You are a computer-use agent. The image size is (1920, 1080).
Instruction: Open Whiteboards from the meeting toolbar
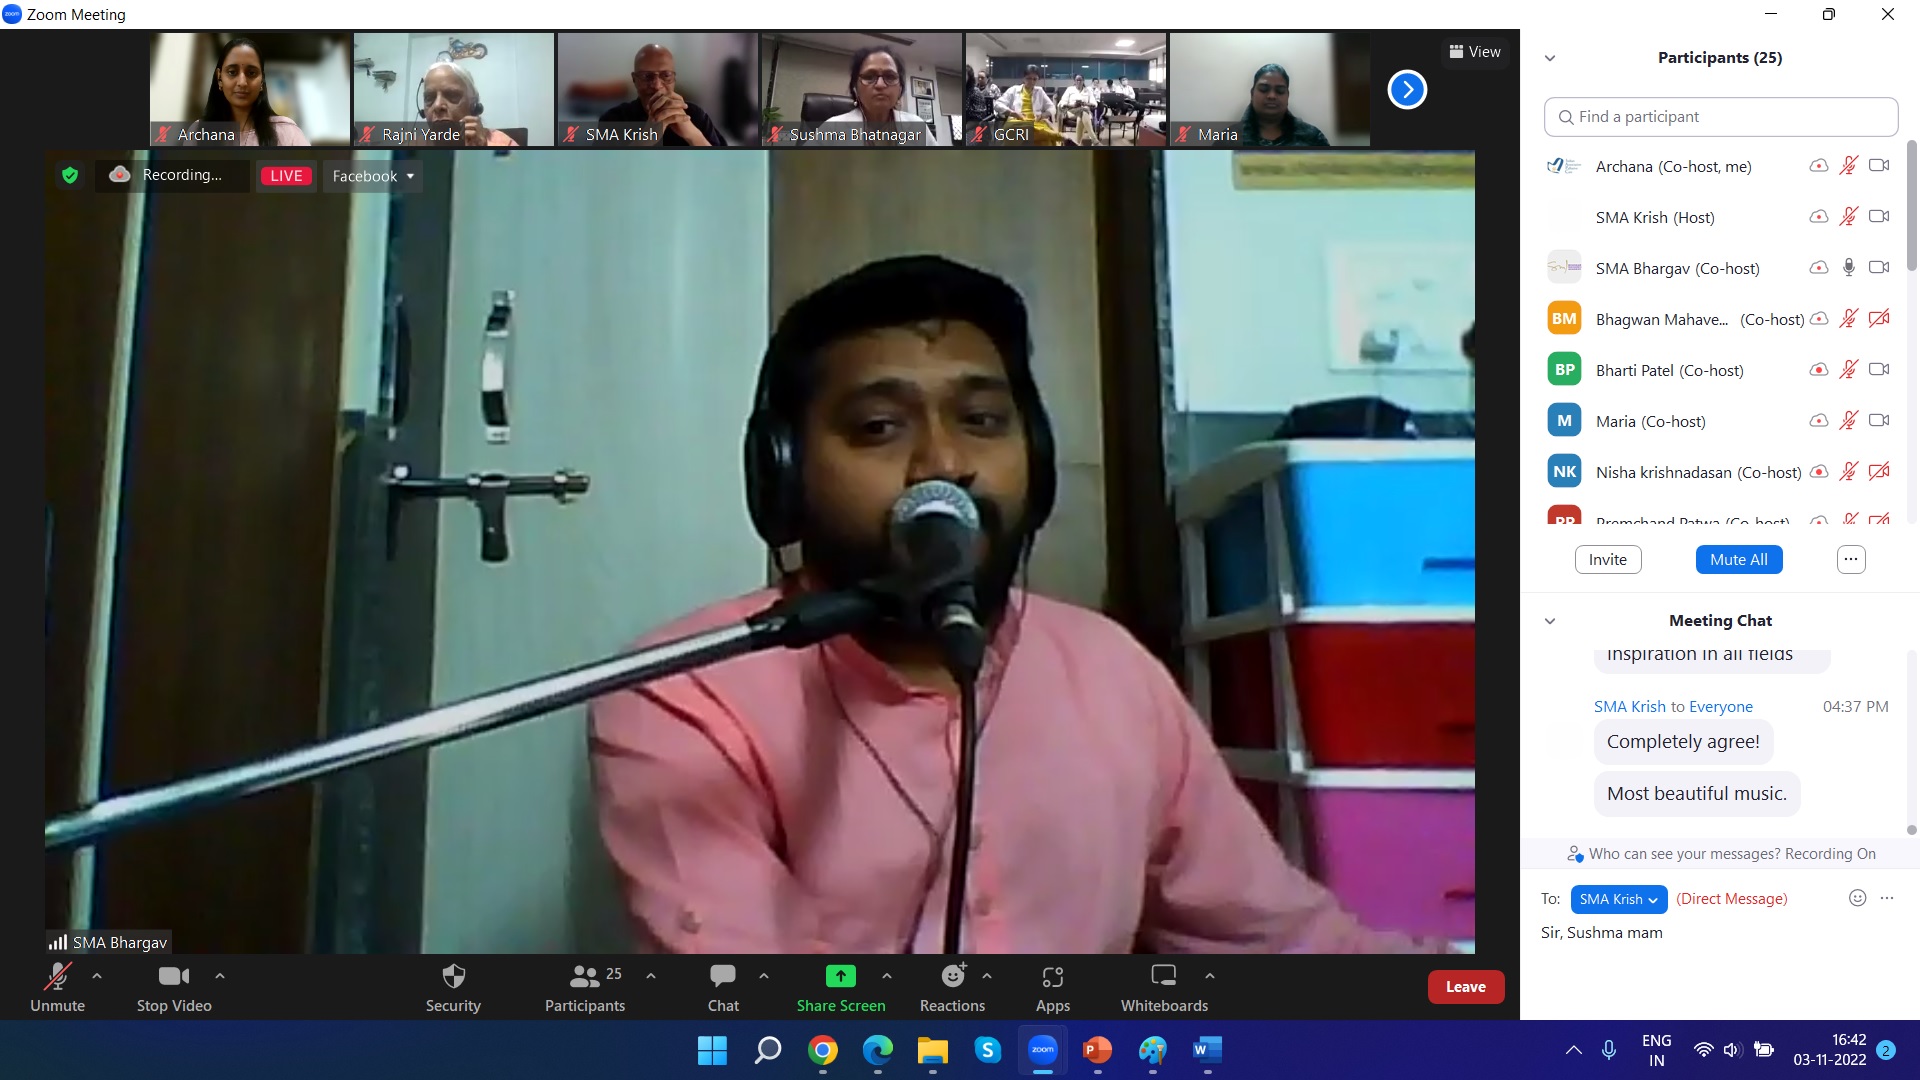pyautogui.click(x=1163, y=976)
